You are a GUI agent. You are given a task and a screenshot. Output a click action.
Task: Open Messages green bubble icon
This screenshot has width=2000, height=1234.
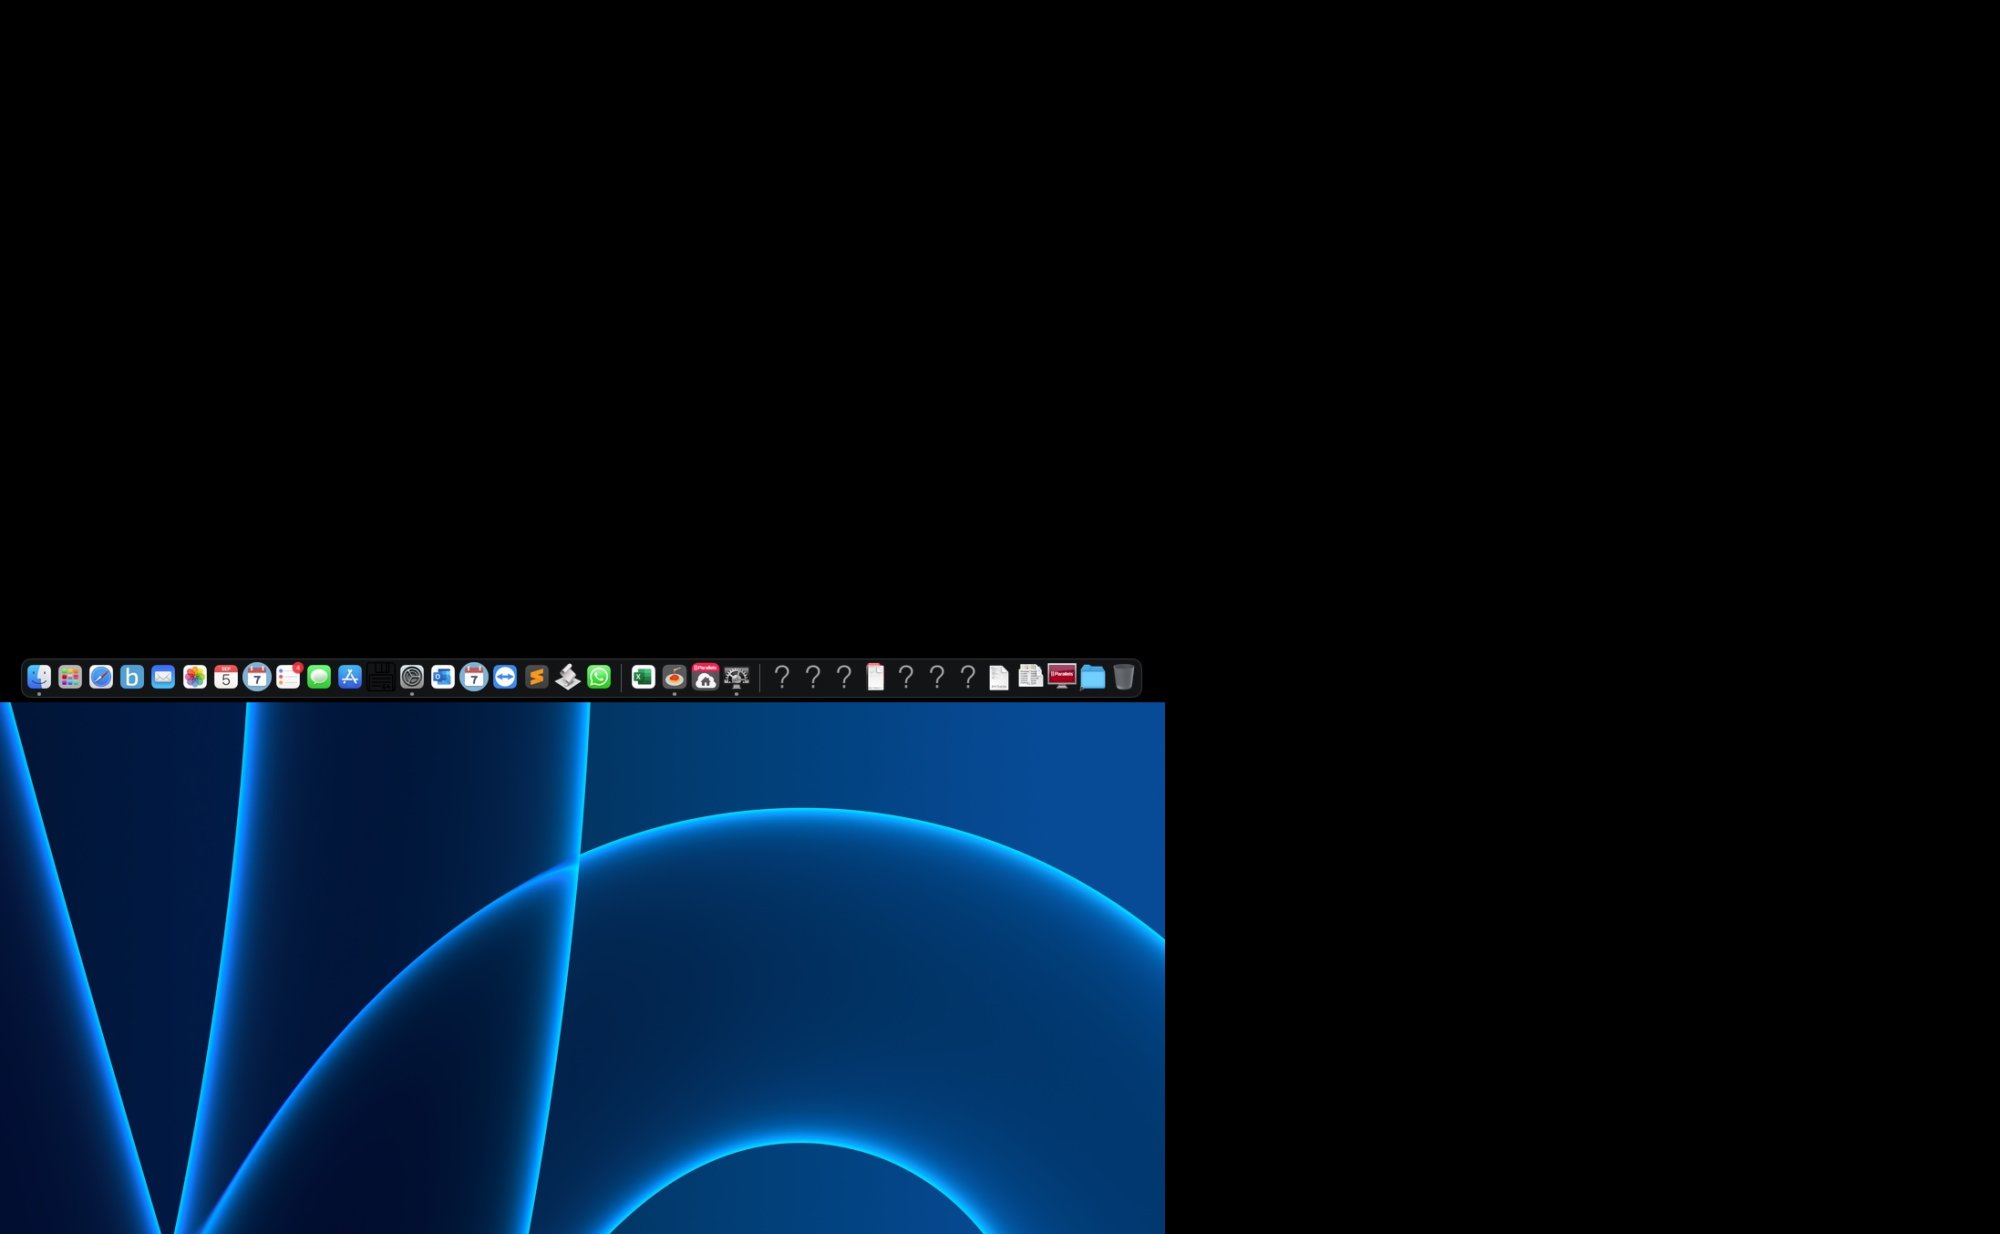click(x=319, y=677)
